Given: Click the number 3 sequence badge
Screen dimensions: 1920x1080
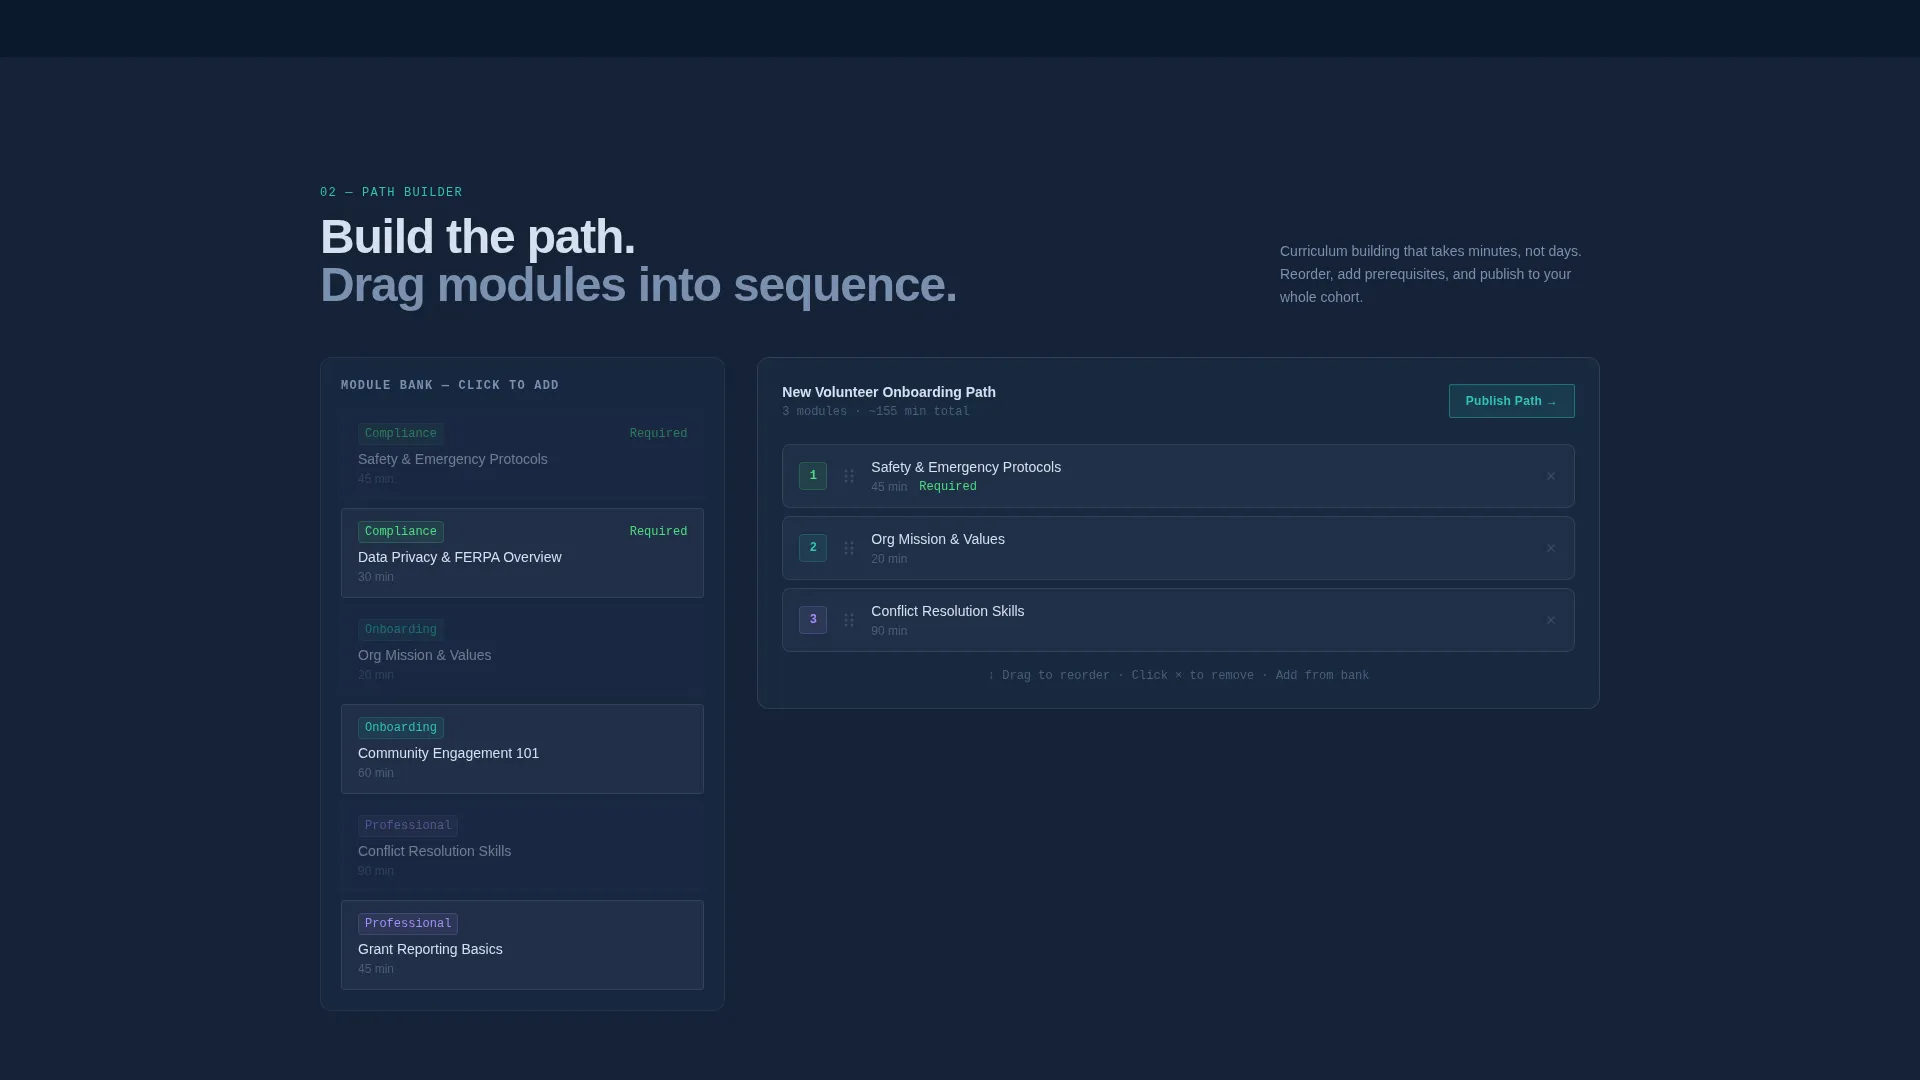Looking at the screenshot, I should [813, 620].
